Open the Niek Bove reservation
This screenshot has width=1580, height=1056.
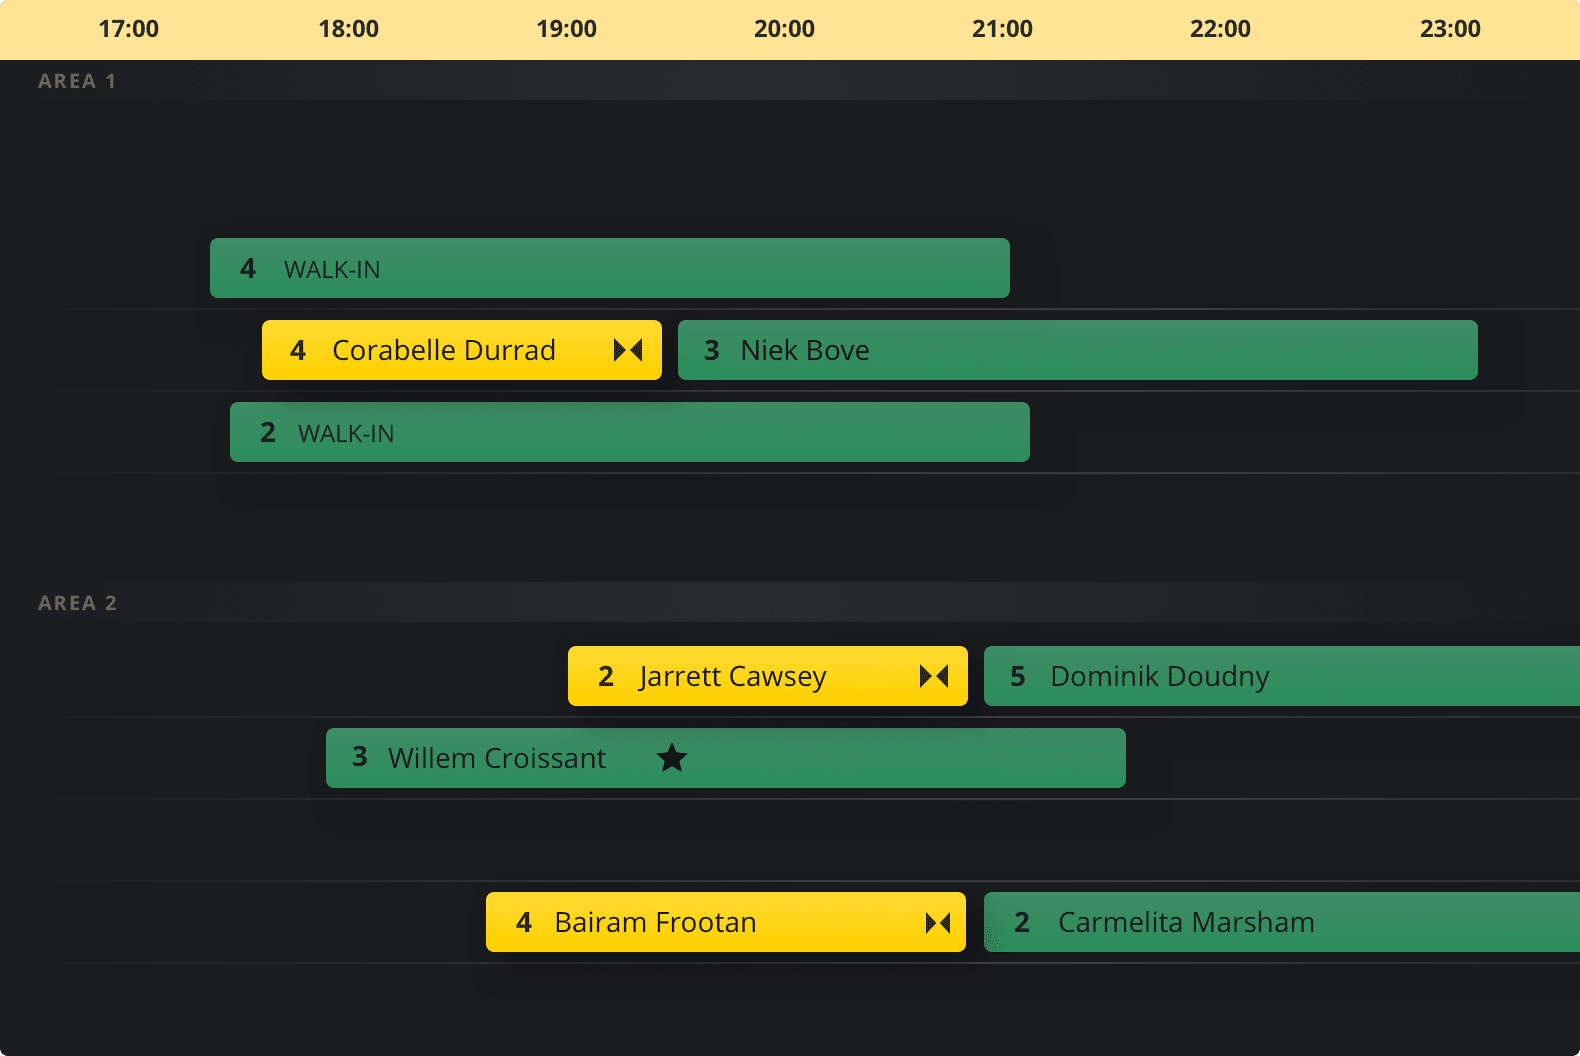1077,350
